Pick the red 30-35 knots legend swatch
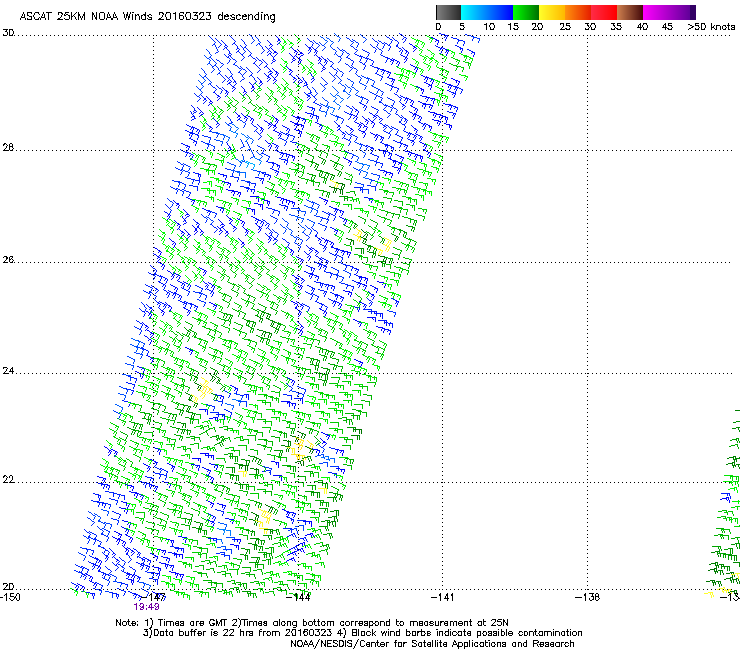Screen dimensions: 740x650 click(604, 12)
